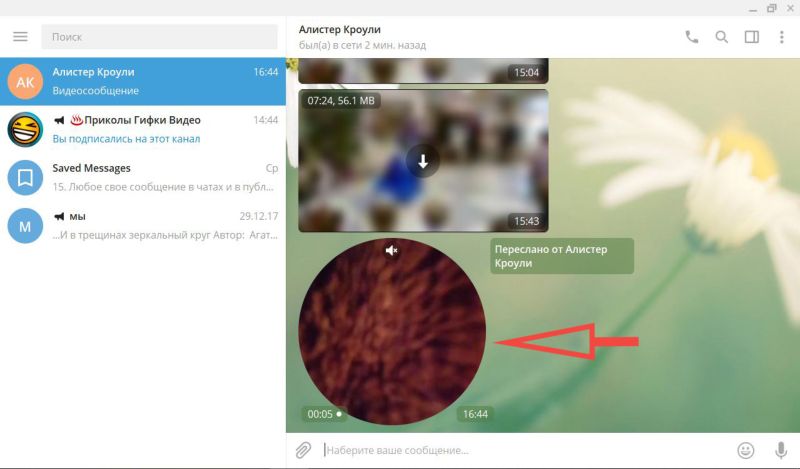Open search in chat with magnifier icon
The width and height of the screenshot is (800, 469).
click(x=721, y=37)
